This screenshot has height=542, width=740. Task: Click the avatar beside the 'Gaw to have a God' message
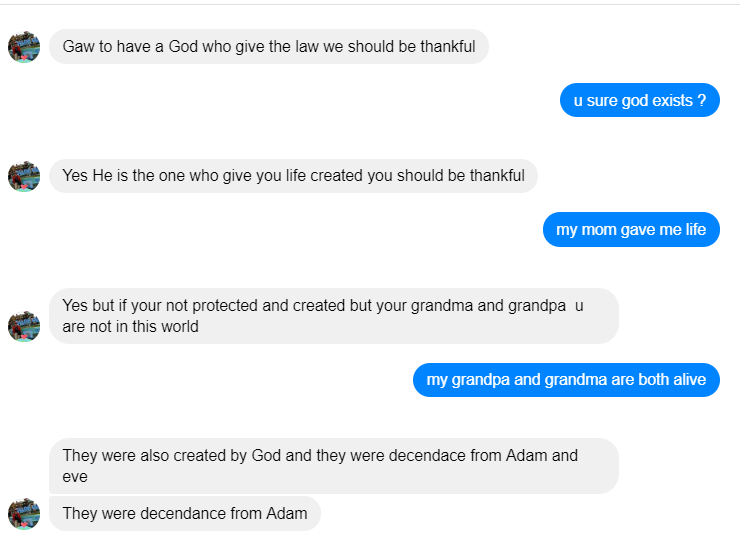(x=24, y=47)
